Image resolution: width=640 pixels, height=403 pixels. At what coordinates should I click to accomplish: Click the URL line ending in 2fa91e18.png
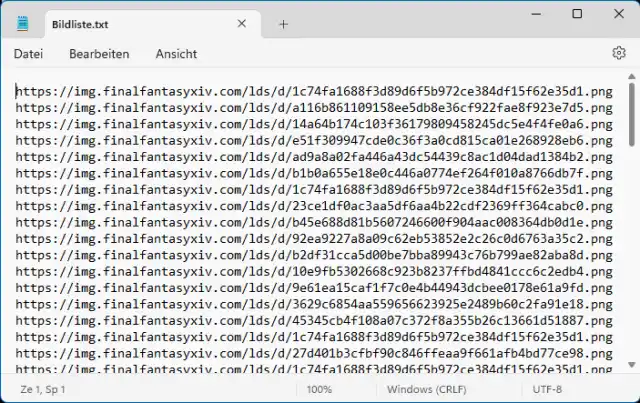(314, 304)
